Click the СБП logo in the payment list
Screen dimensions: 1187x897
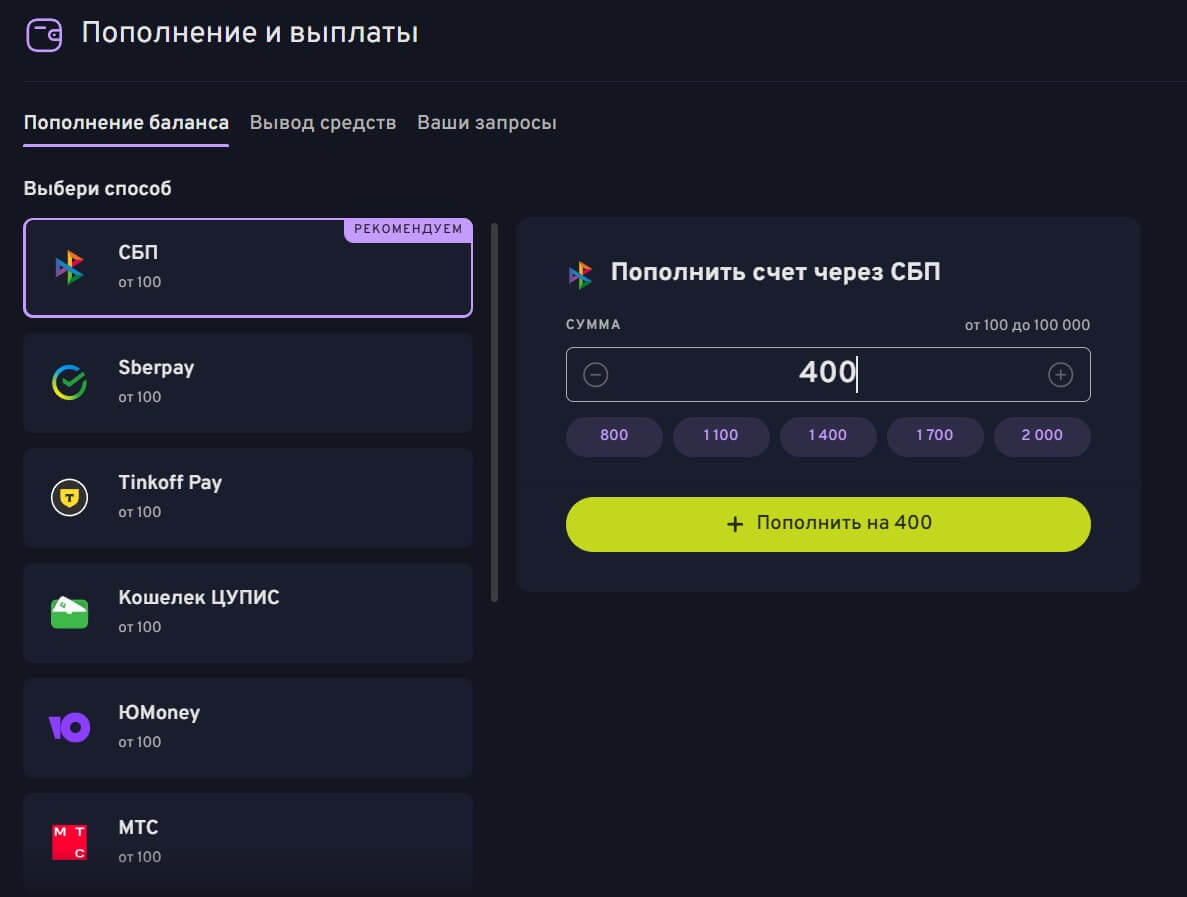click(x=70, y=267)
